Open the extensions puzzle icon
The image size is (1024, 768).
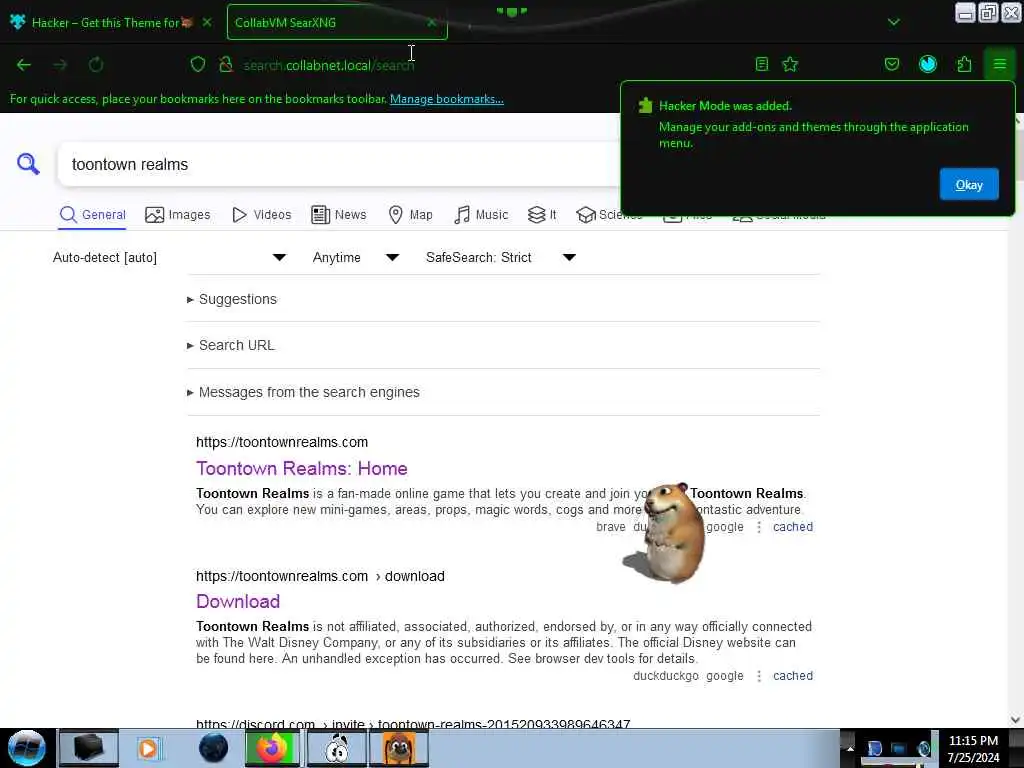pos(964,64)
